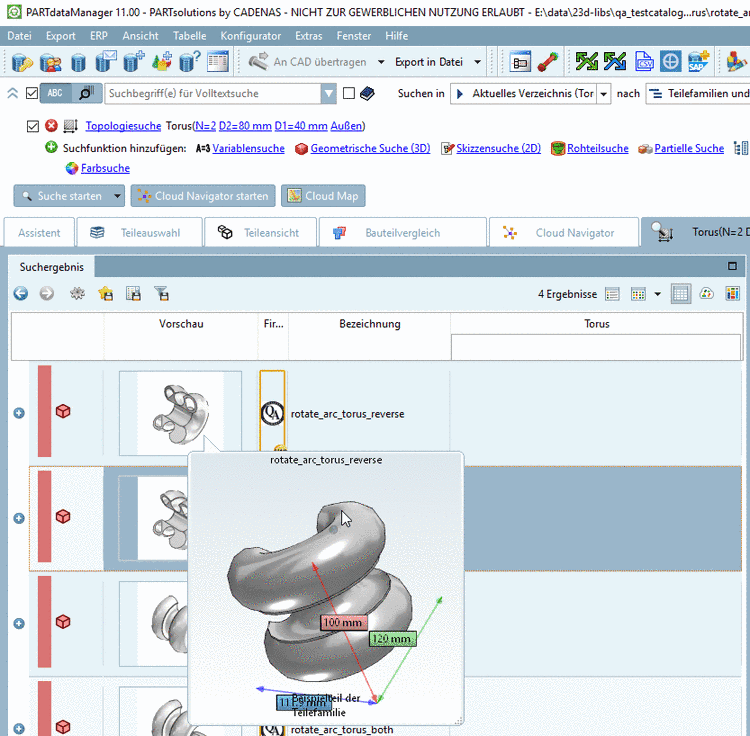750x736 pixels.
Task: Toggle the Topologiesuche checkbox
Action: [x=33, y=126]
